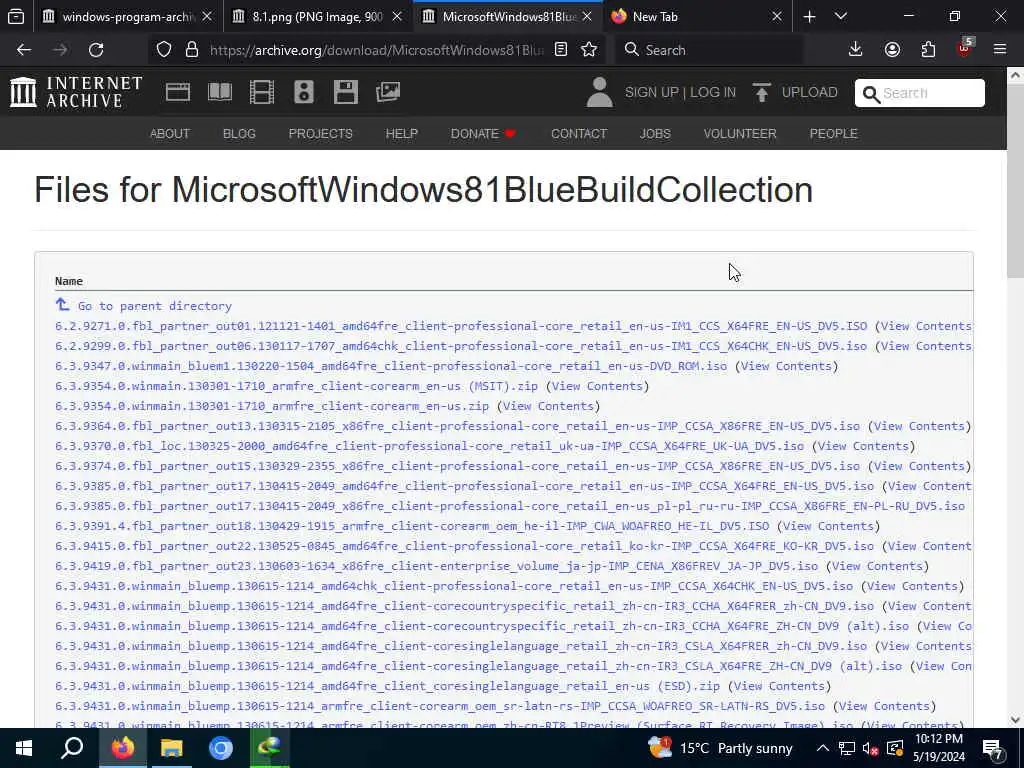Open the weather widget 15°C Partly sunny
1024x768 pixels.
[x=720, y=748]
